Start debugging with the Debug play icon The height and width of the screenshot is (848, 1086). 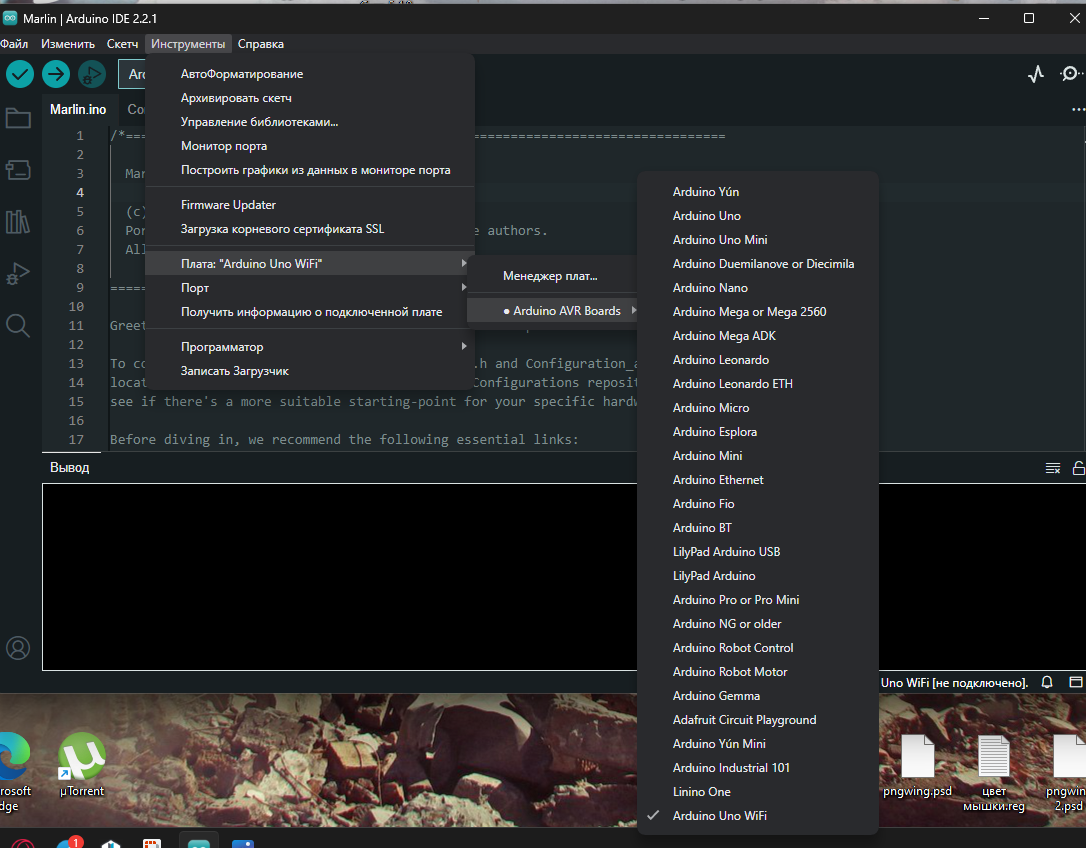[x=92, y=74]
